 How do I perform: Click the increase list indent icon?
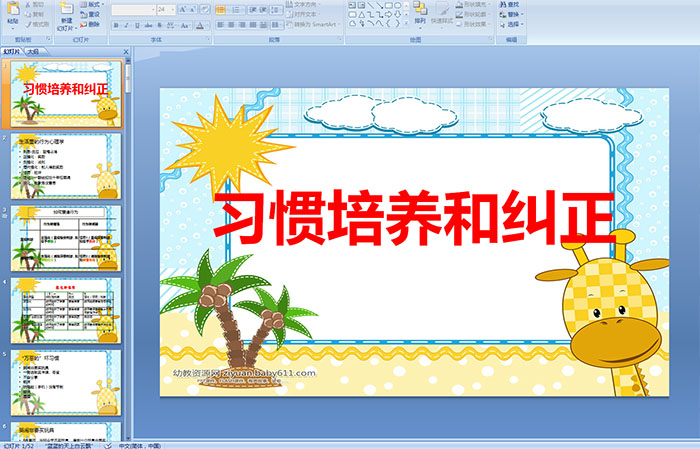[263, 10]
